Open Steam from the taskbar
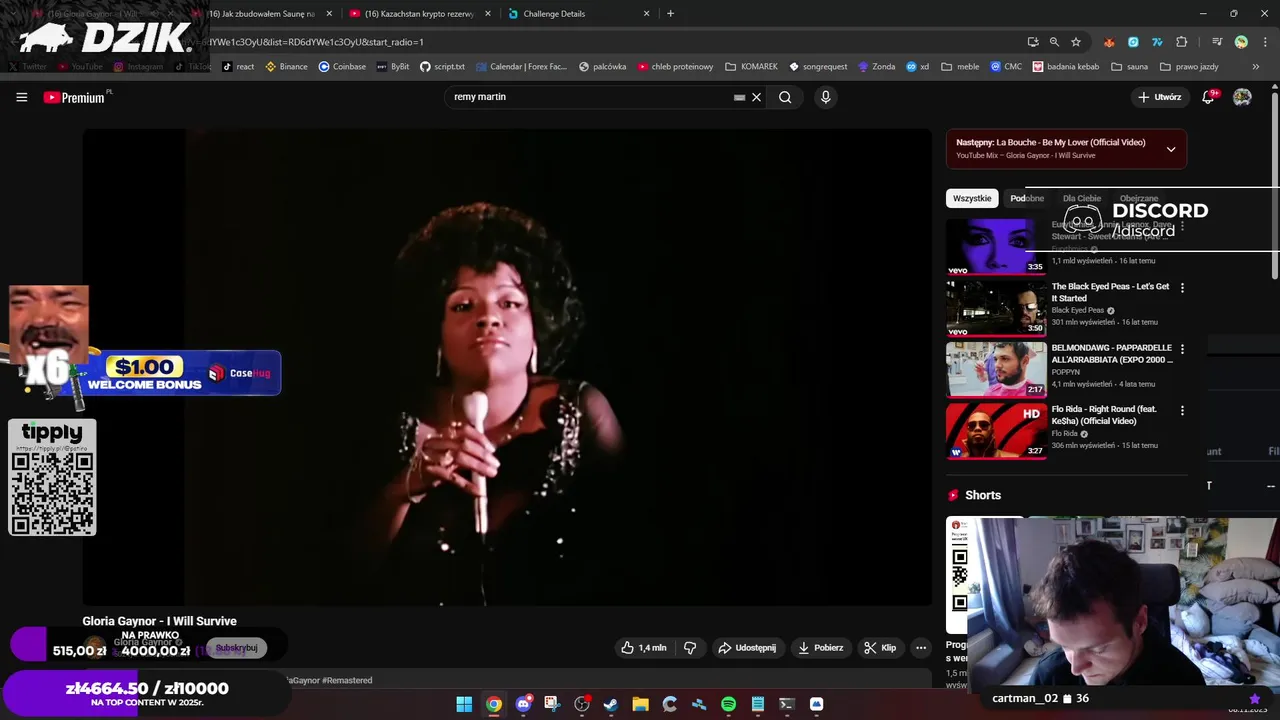This screenshot has height=720, width=1280. 611,704
